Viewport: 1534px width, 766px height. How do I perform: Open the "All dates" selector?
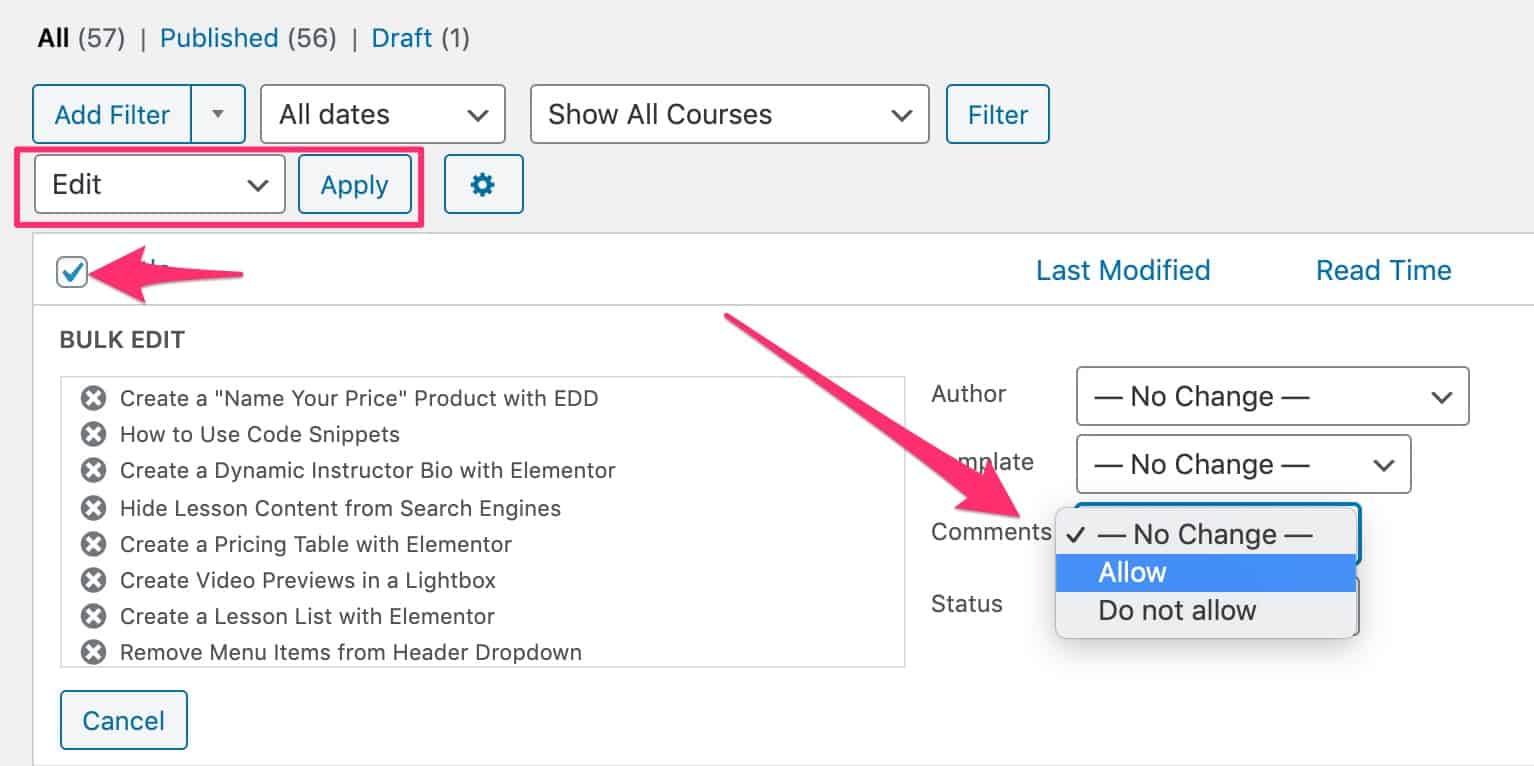[383, 114]
